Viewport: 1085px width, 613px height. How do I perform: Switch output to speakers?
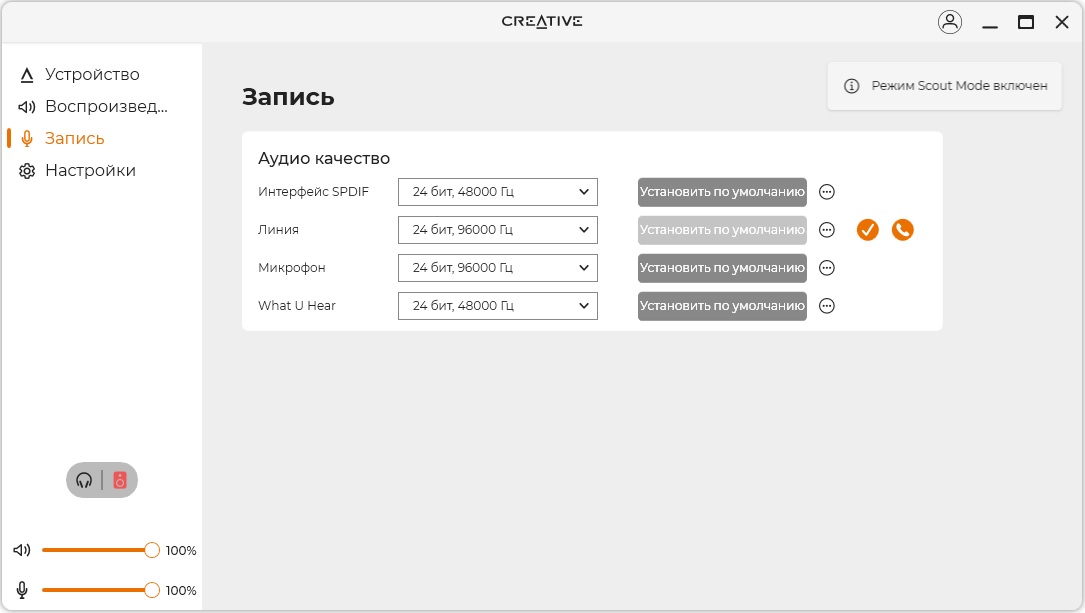(120, 480)
